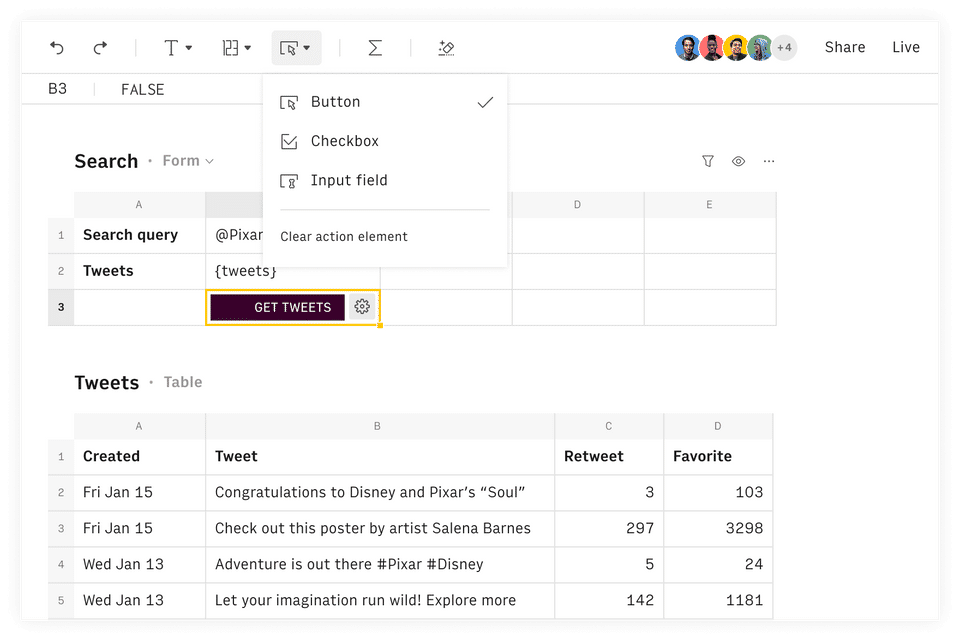Select the Button action element option
Image resolution: width=960 pixels, height=640 pixels.
pyautogui.click(x=335, y=102)
